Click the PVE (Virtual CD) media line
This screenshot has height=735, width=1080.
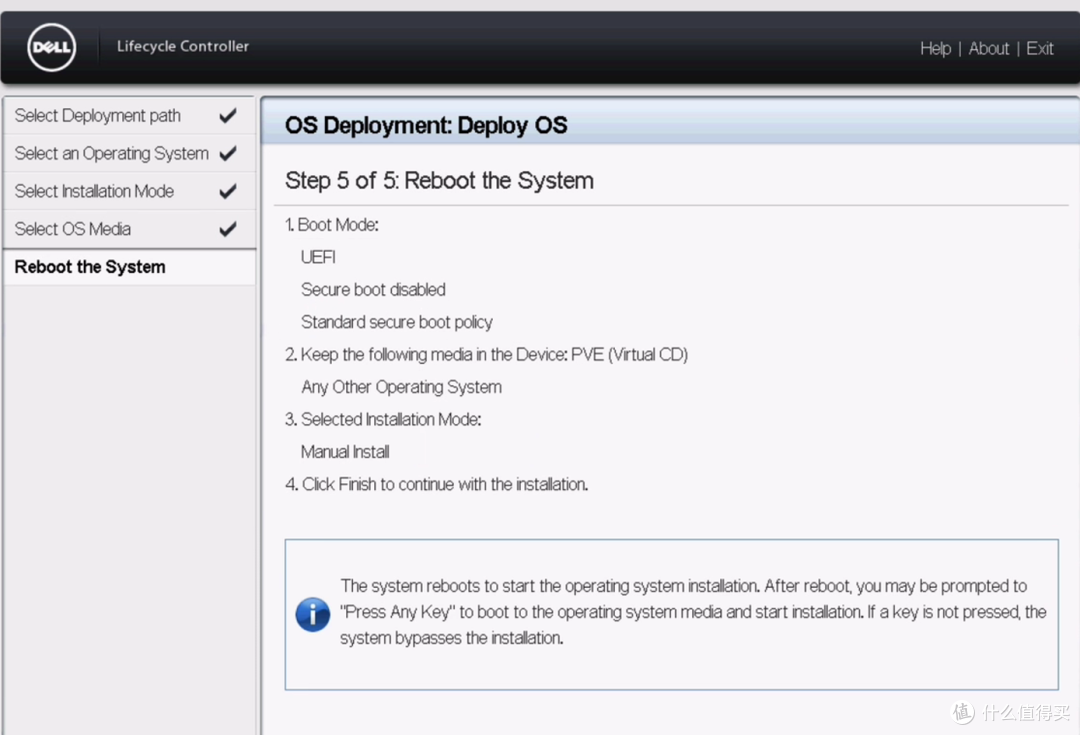click(x=494, y=355)
